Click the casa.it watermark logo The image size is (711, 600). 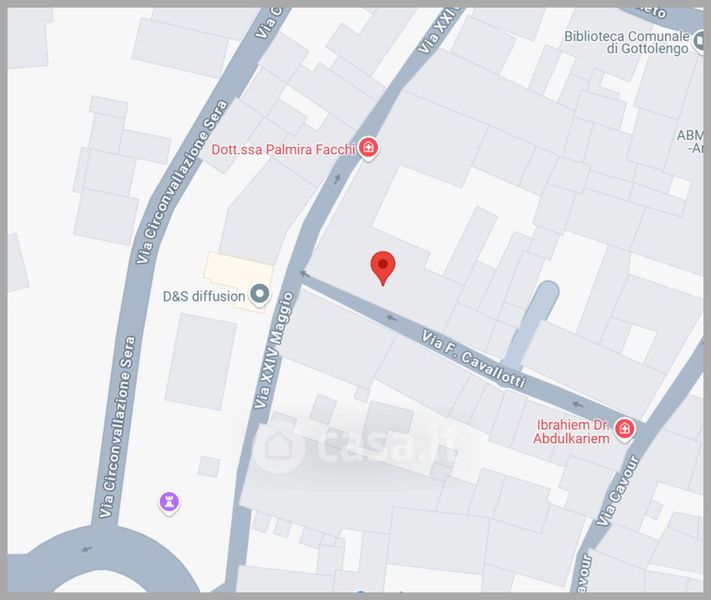(356, 446)
